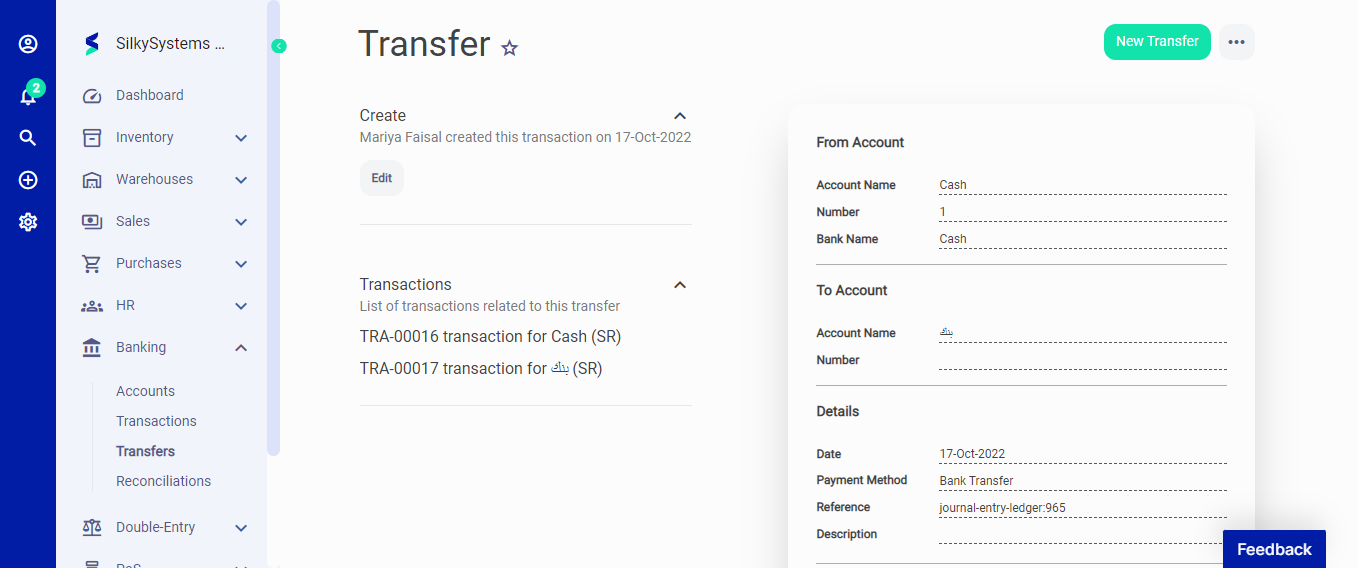This screenshot has height=568, width=1358.
Task: Collapse the sidebar with the green arrow
Action: pos(279,46)
